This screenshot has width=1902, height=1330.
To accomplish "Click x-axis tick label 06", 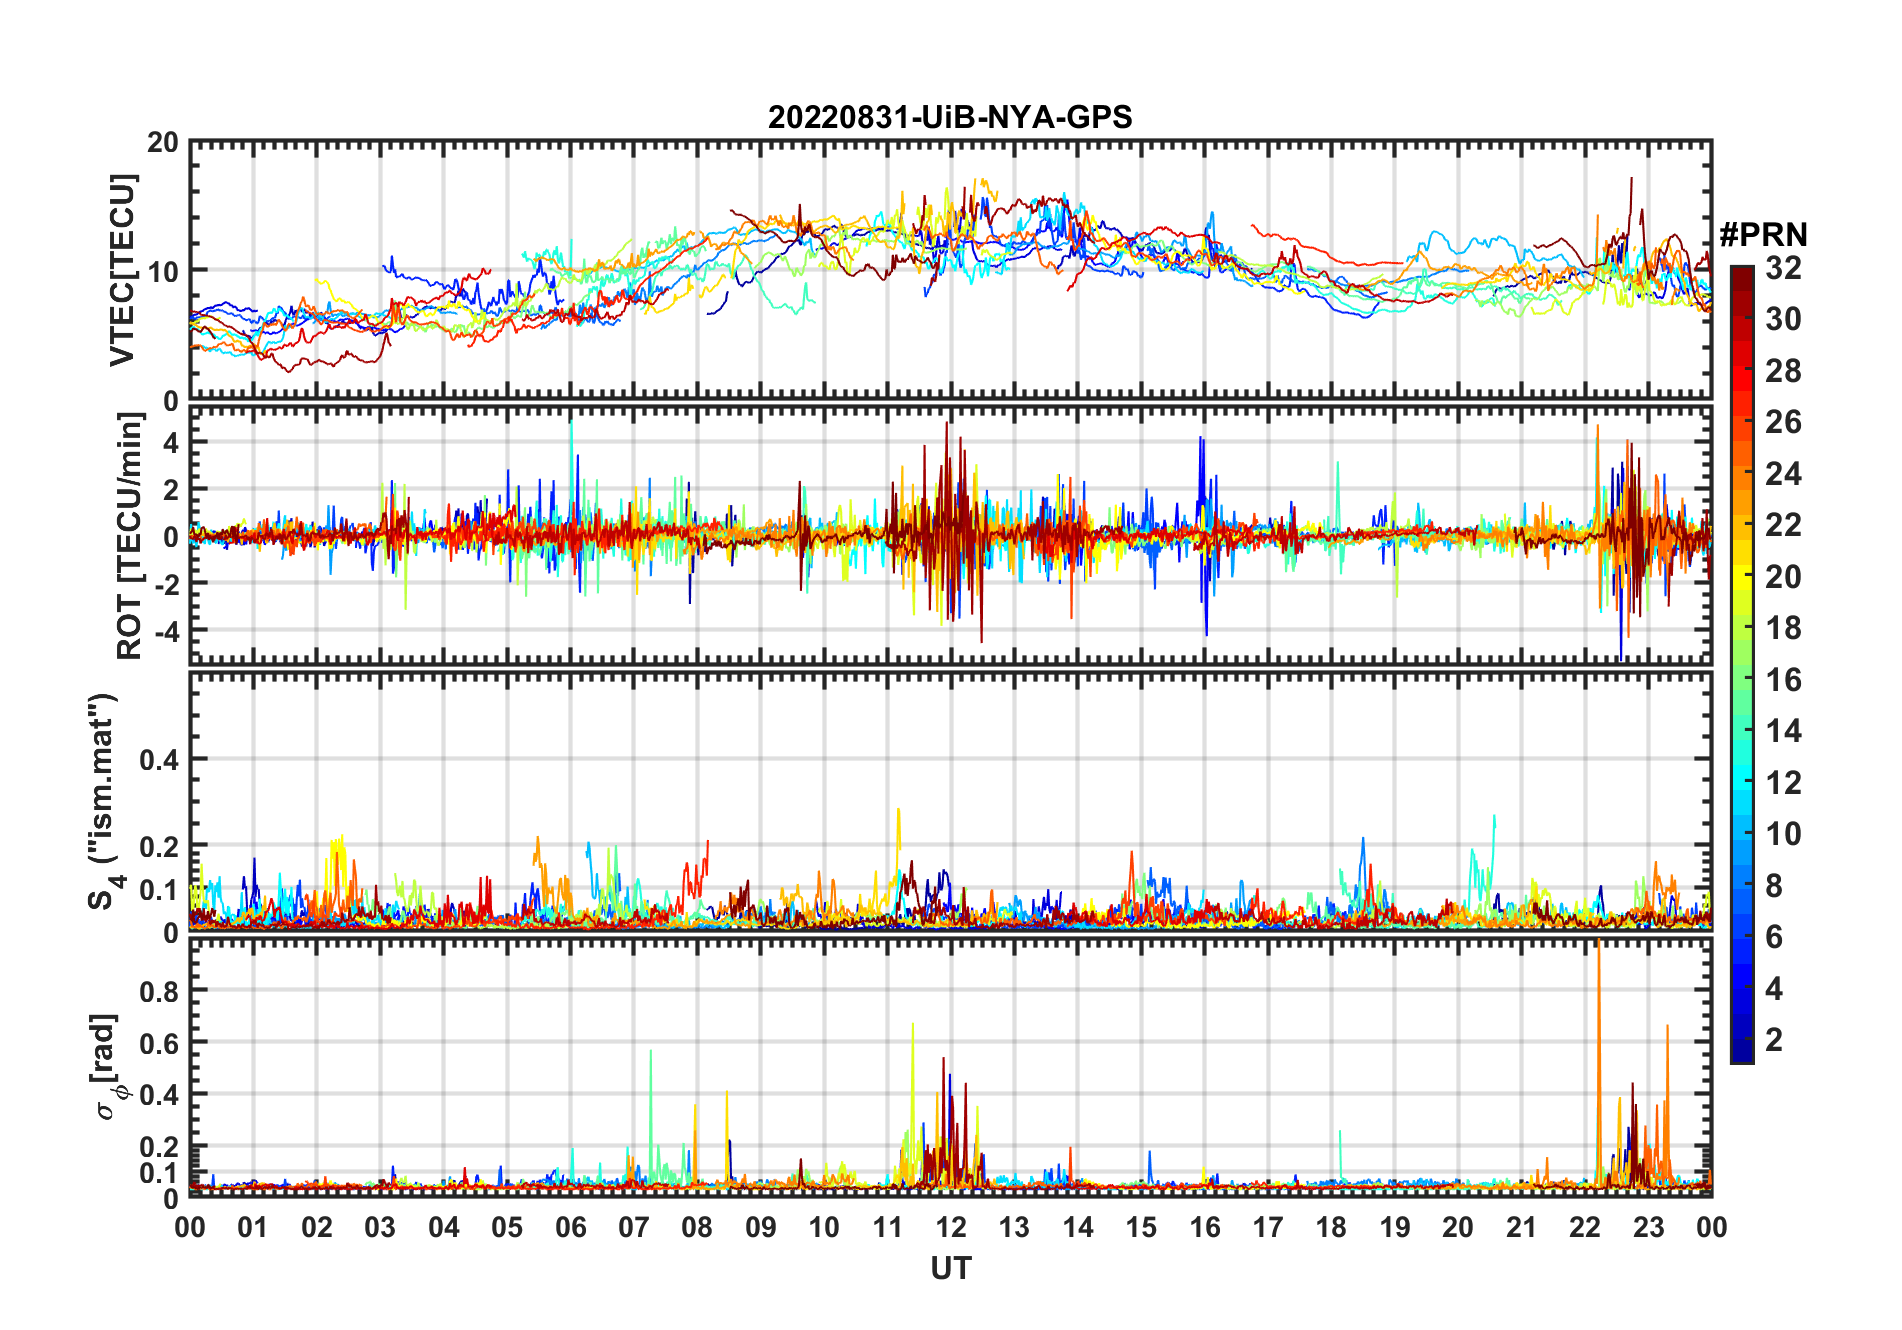I will pyautogui.click(x=570, y=1227).
